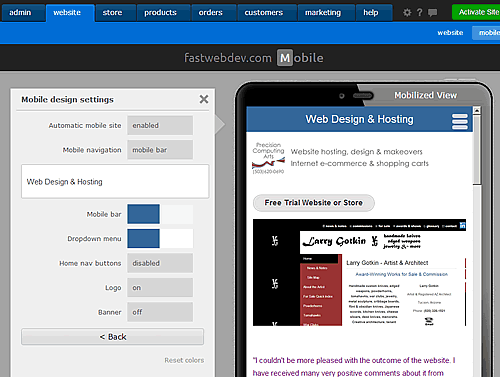This screenshot has height=377, width=500.
Task: Pick the light Mobile bar text color swatch
Action: pos(176,214)
